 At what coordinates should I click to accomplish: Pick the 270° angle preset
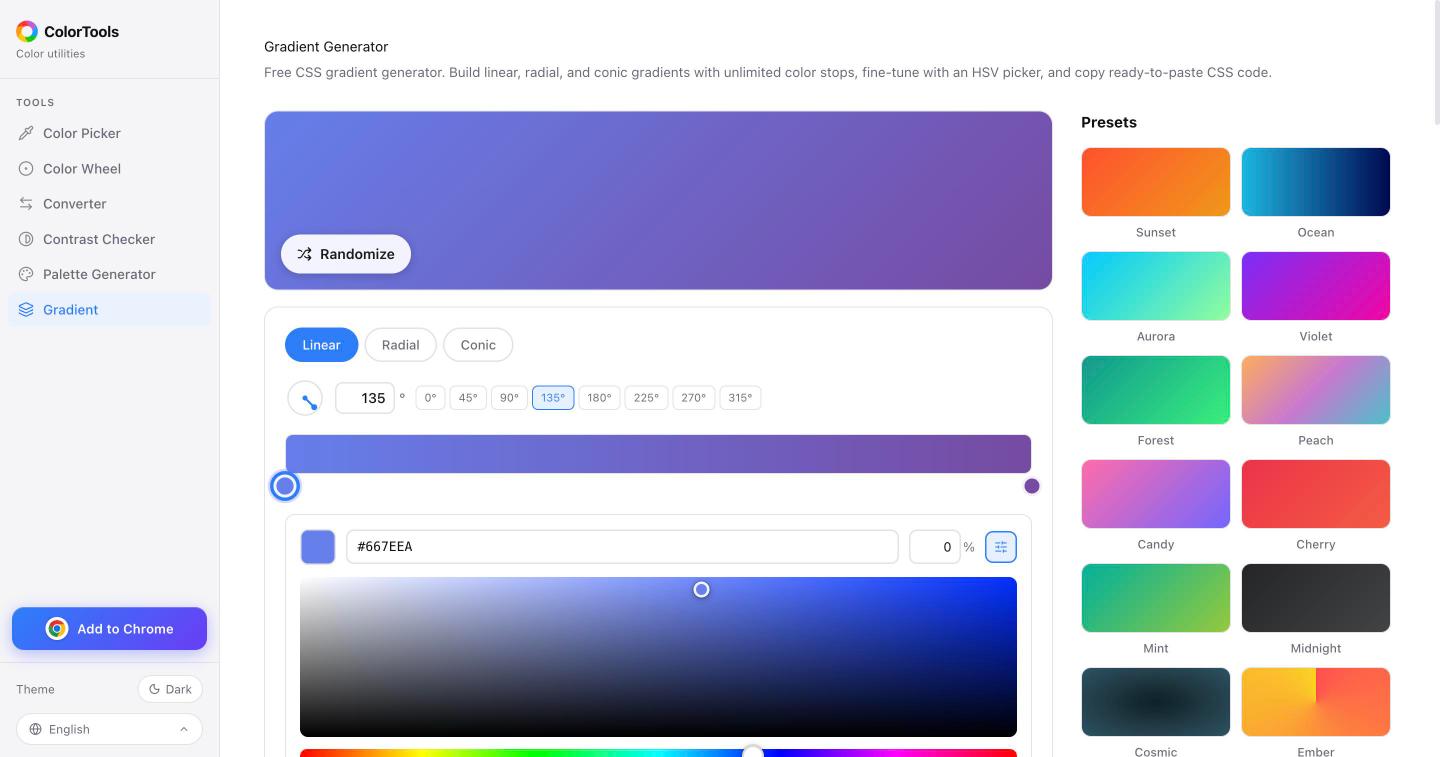694,398
